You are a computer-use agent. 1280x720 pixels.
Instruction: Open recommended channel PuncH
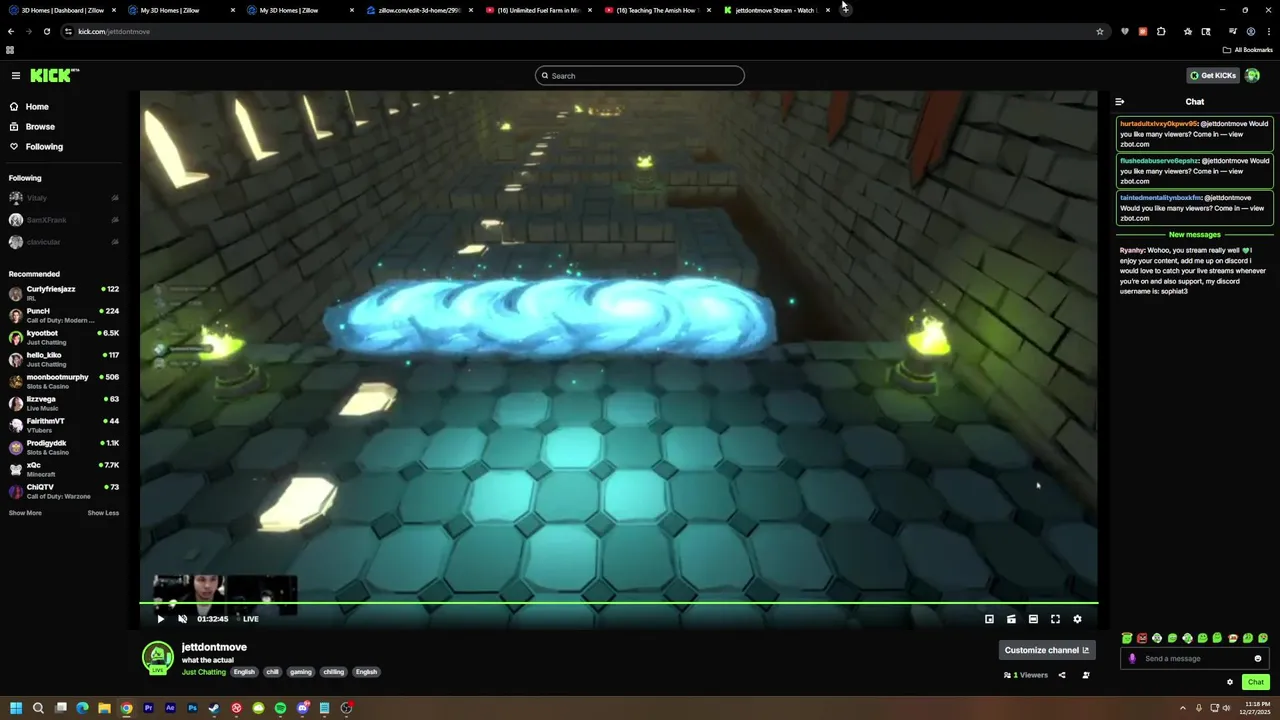[64, 315]
